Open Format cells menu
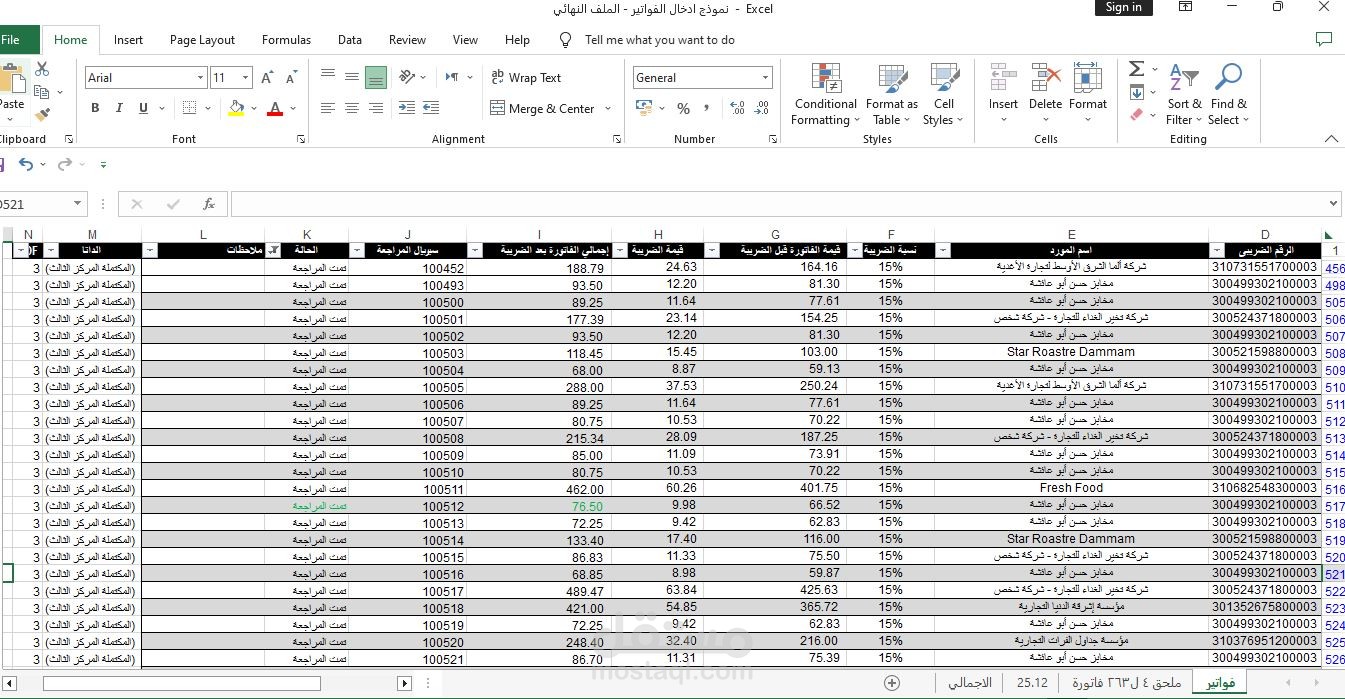 click(1088, 95)
